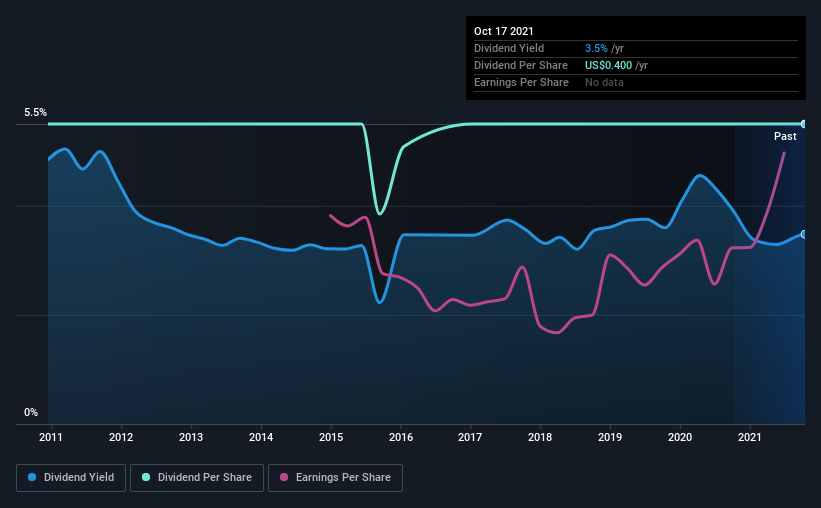Click the teal Dividend Per Share legend dot
Screen dimensions: 821x508
coord(146,477)
